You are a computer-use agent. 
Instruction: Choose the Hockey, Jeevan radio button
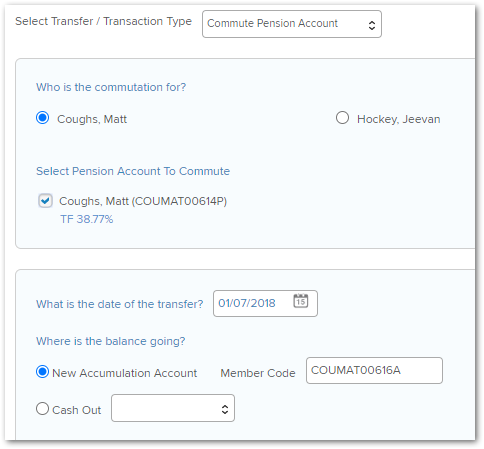(342, 118)
